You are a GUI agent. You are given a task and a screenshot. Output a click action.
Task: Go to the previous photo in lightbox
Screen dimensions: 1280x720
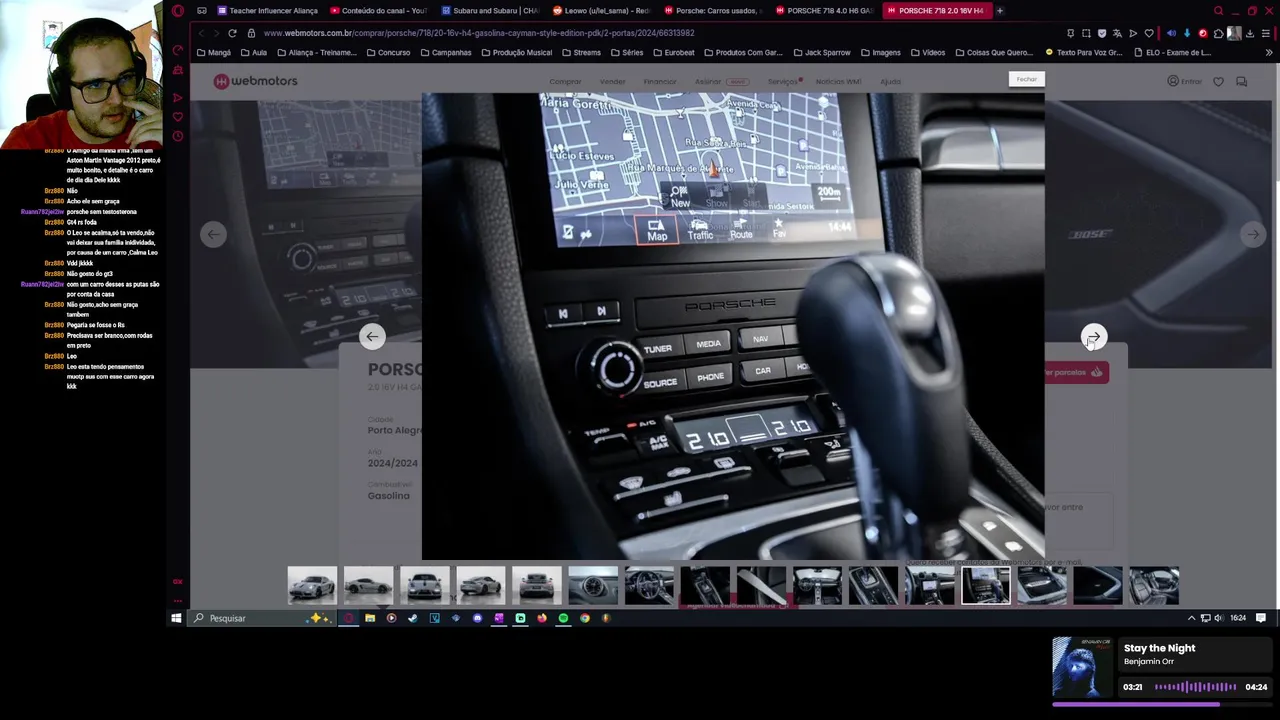pyautogui.click(x=372, y=337)
